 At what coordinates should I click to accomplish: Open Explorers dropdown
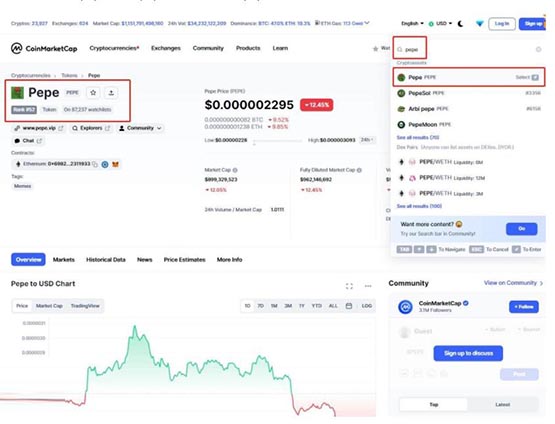pos(91,128)
